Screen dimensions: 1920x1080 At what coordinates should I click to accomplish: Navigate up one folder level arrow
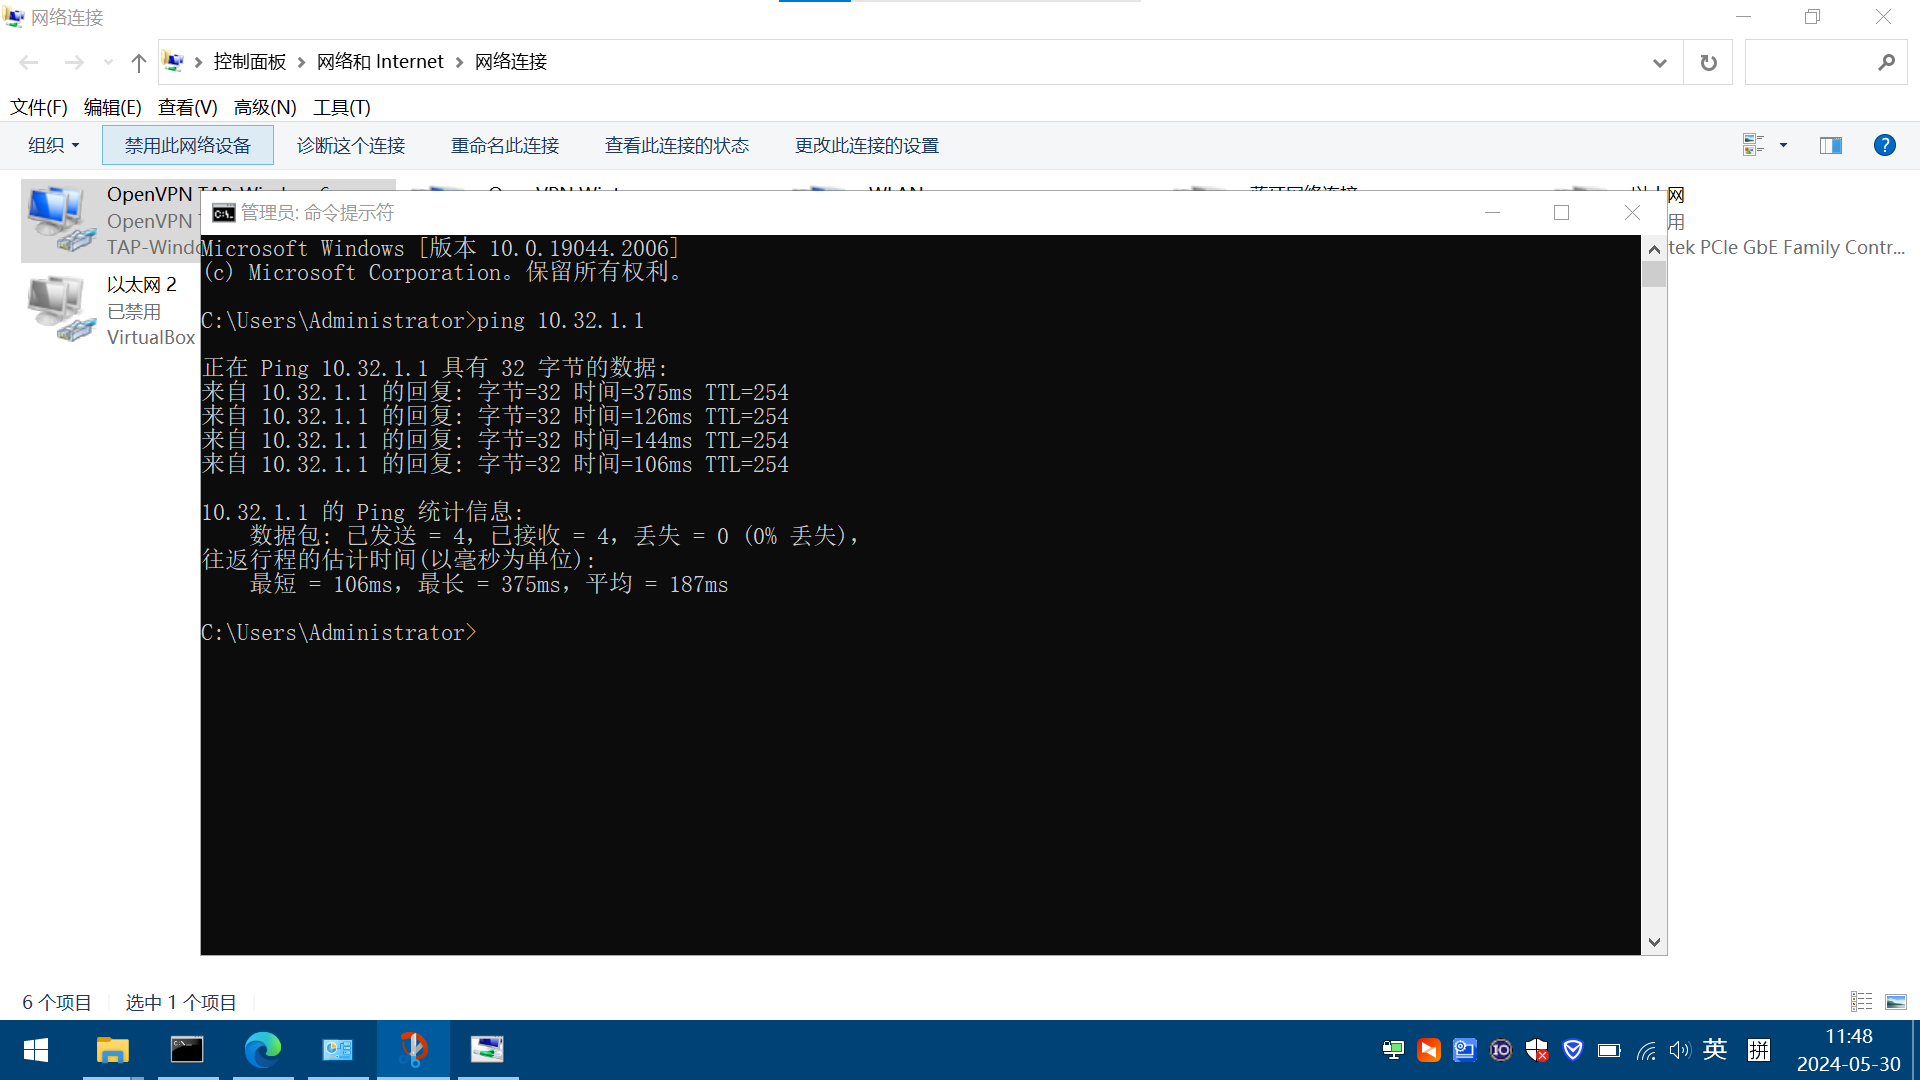point(138,62)
